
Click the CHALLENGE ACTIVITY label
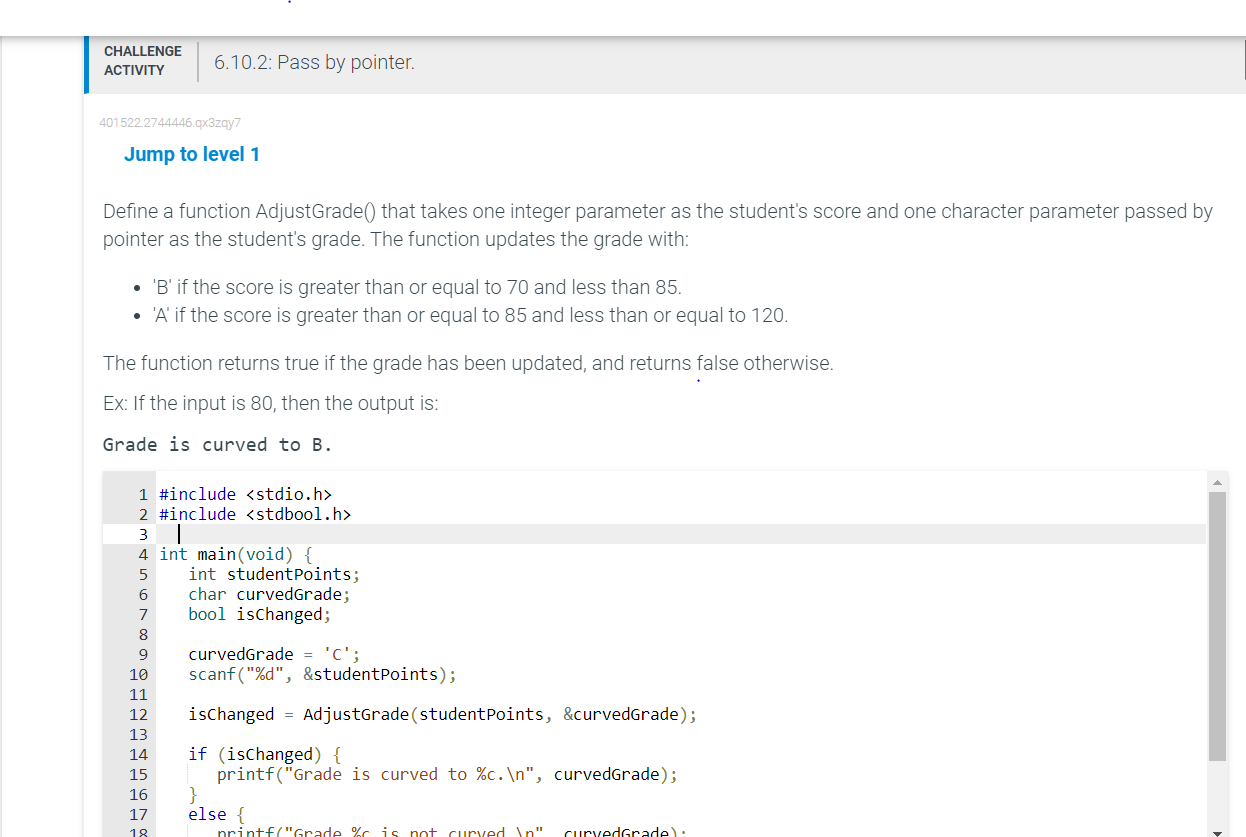(x=142, y=60)
